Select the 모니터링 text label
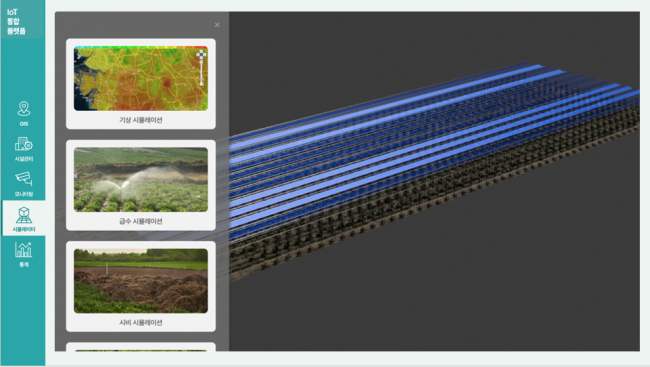Viewport: 650px width, 367px height. 24,194
